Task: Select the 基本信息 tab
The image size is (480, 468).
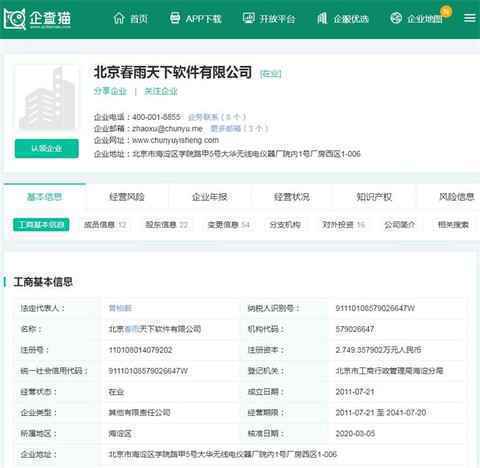Action: coord(44,197)
